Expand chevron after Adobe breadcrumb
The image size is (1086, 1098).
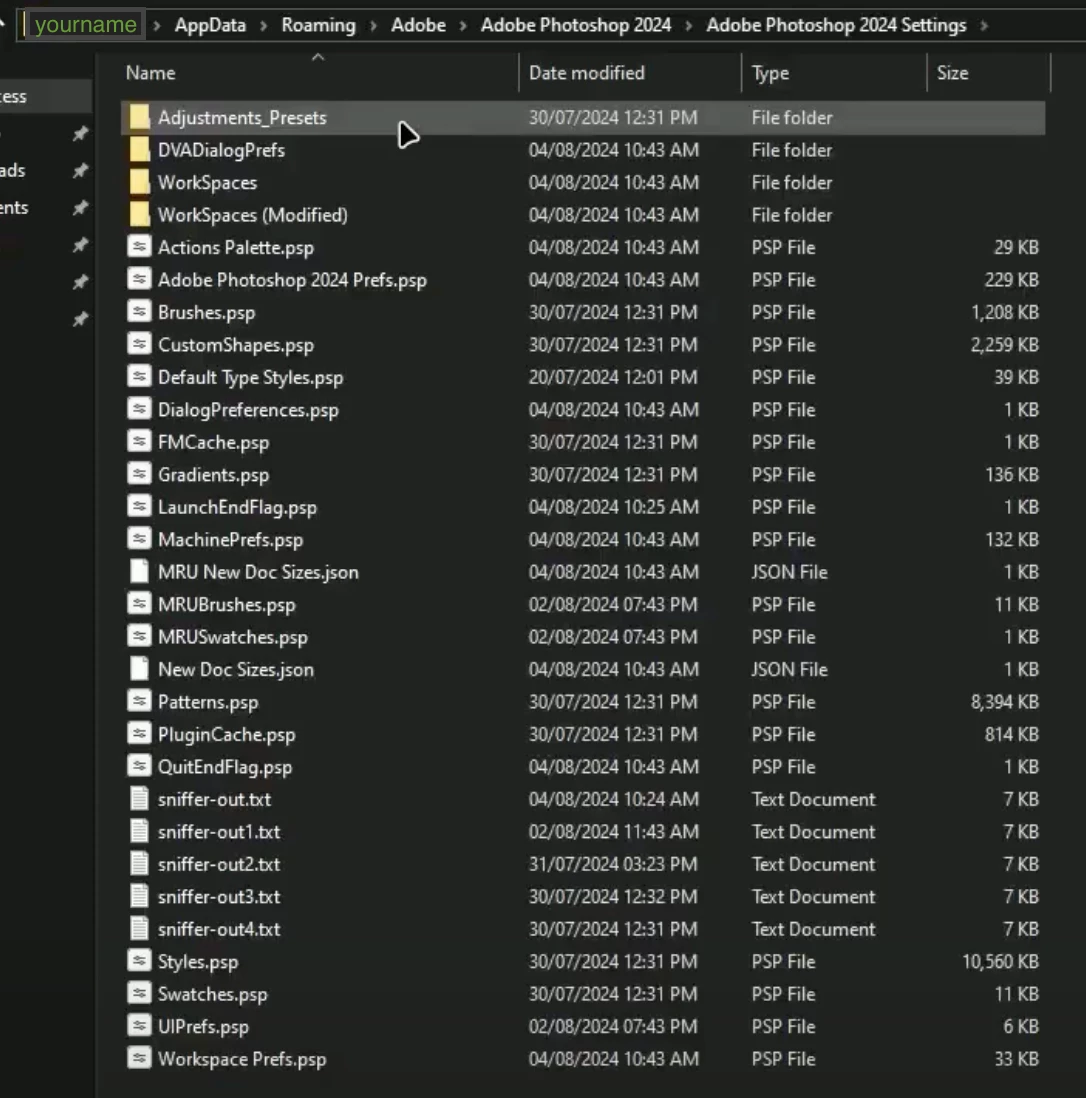463,25
